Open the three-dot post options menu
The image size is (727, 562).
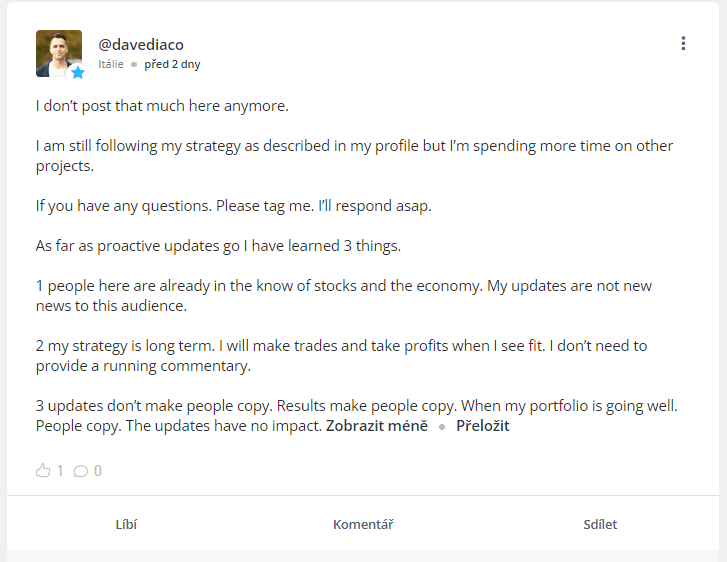683,43
